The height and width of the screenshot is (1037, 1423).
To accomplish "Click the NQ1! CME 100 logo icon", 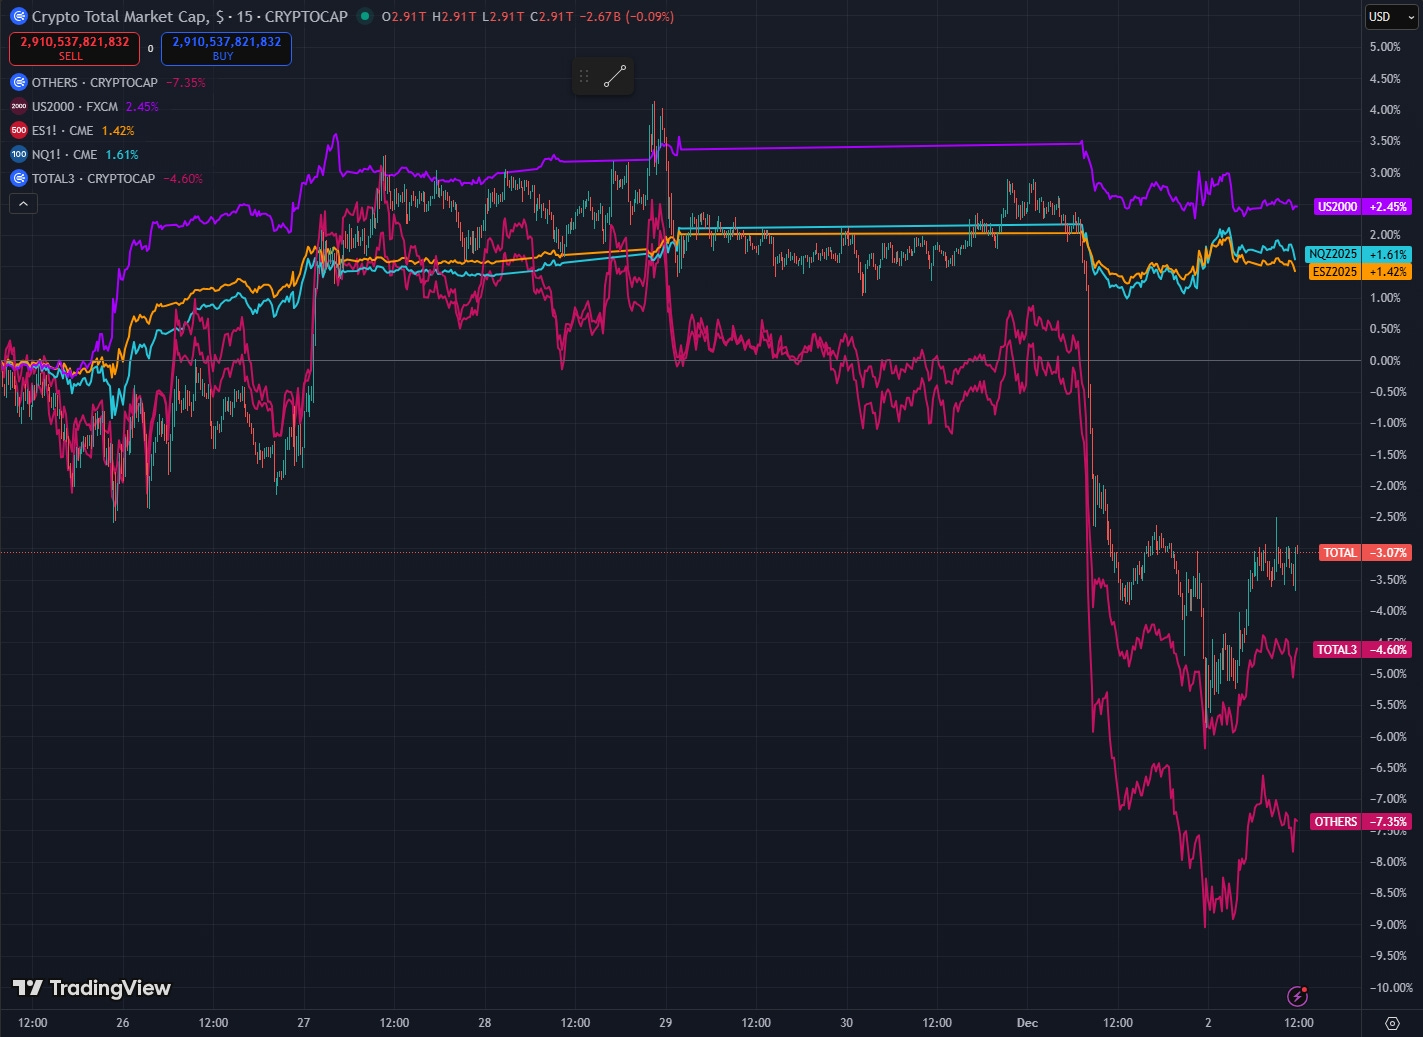I will coord(18,154).
